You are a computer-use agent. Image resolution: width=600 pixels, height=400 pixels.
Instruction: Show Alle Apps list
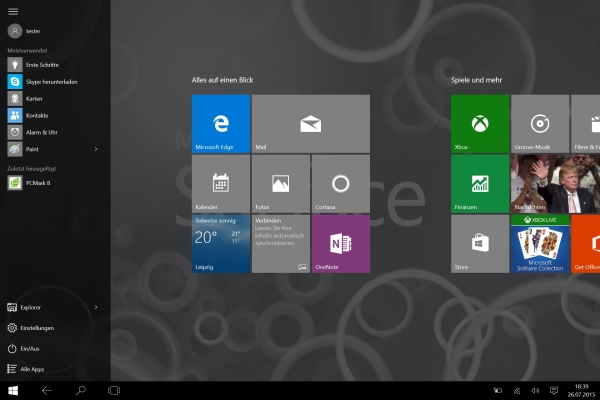click(x=26, y=369)
